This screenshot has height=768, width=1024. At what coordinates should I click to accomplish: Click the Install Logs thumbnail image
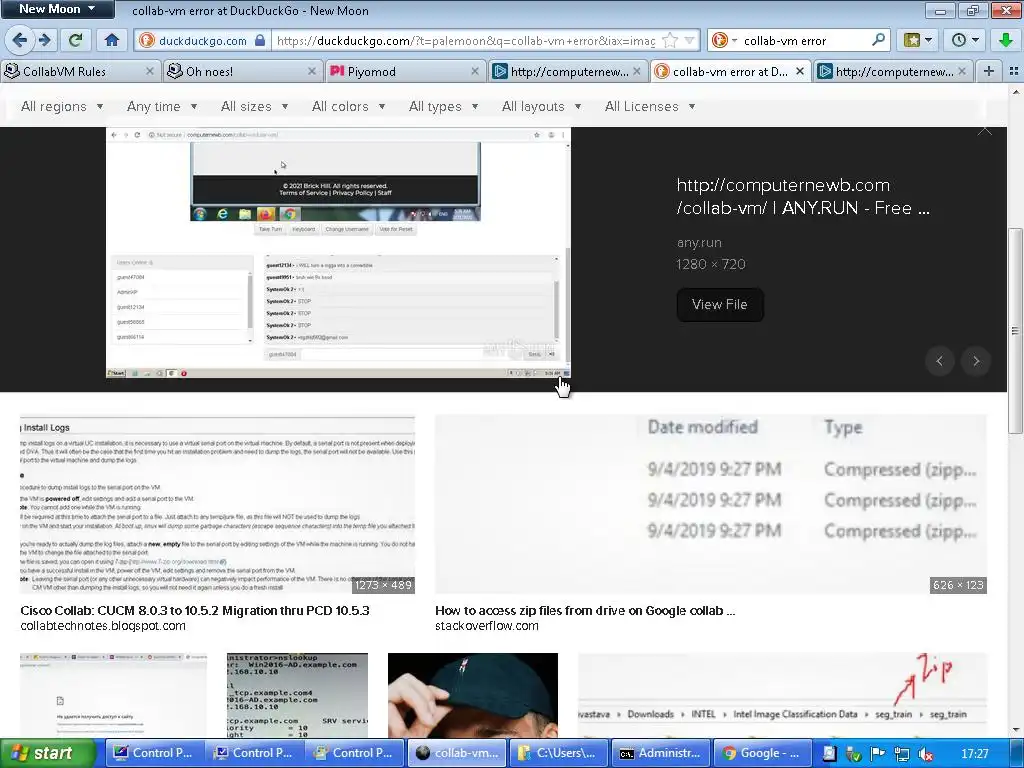217,504
